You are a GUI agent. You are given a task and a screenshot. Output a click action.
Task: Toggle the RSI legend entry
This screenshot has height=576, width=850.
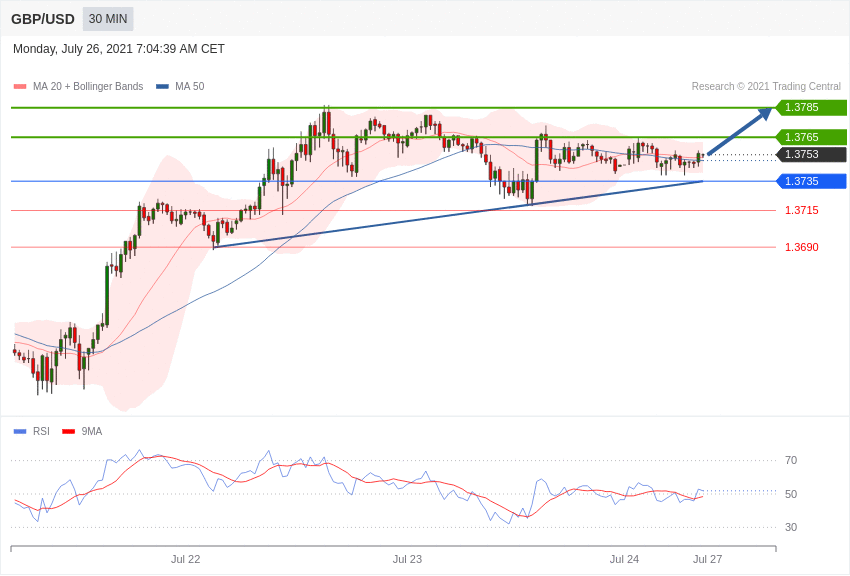[x=31, y=431]
